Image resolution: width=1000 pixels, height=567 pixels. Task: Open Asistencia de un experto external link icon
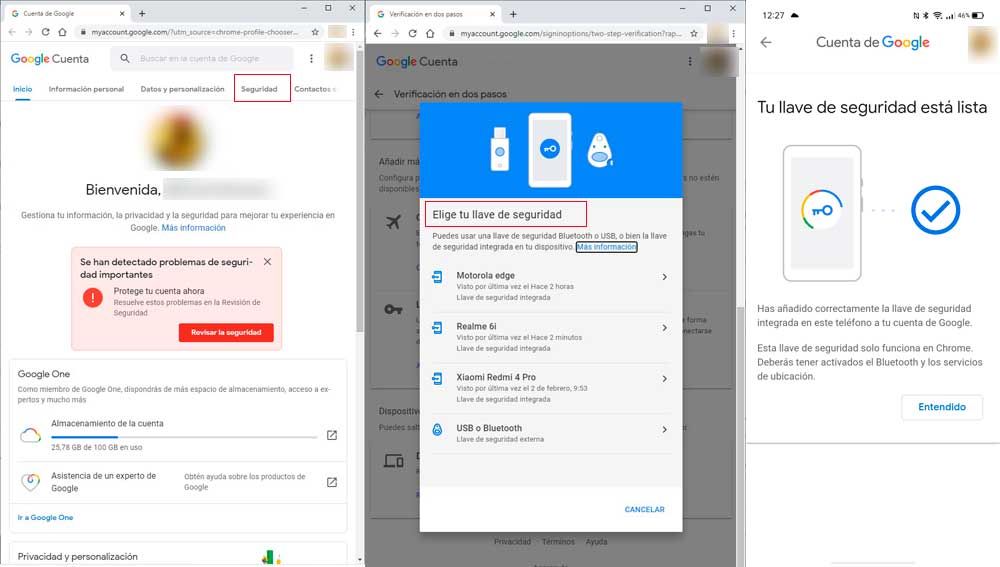[x=332, y=482]
